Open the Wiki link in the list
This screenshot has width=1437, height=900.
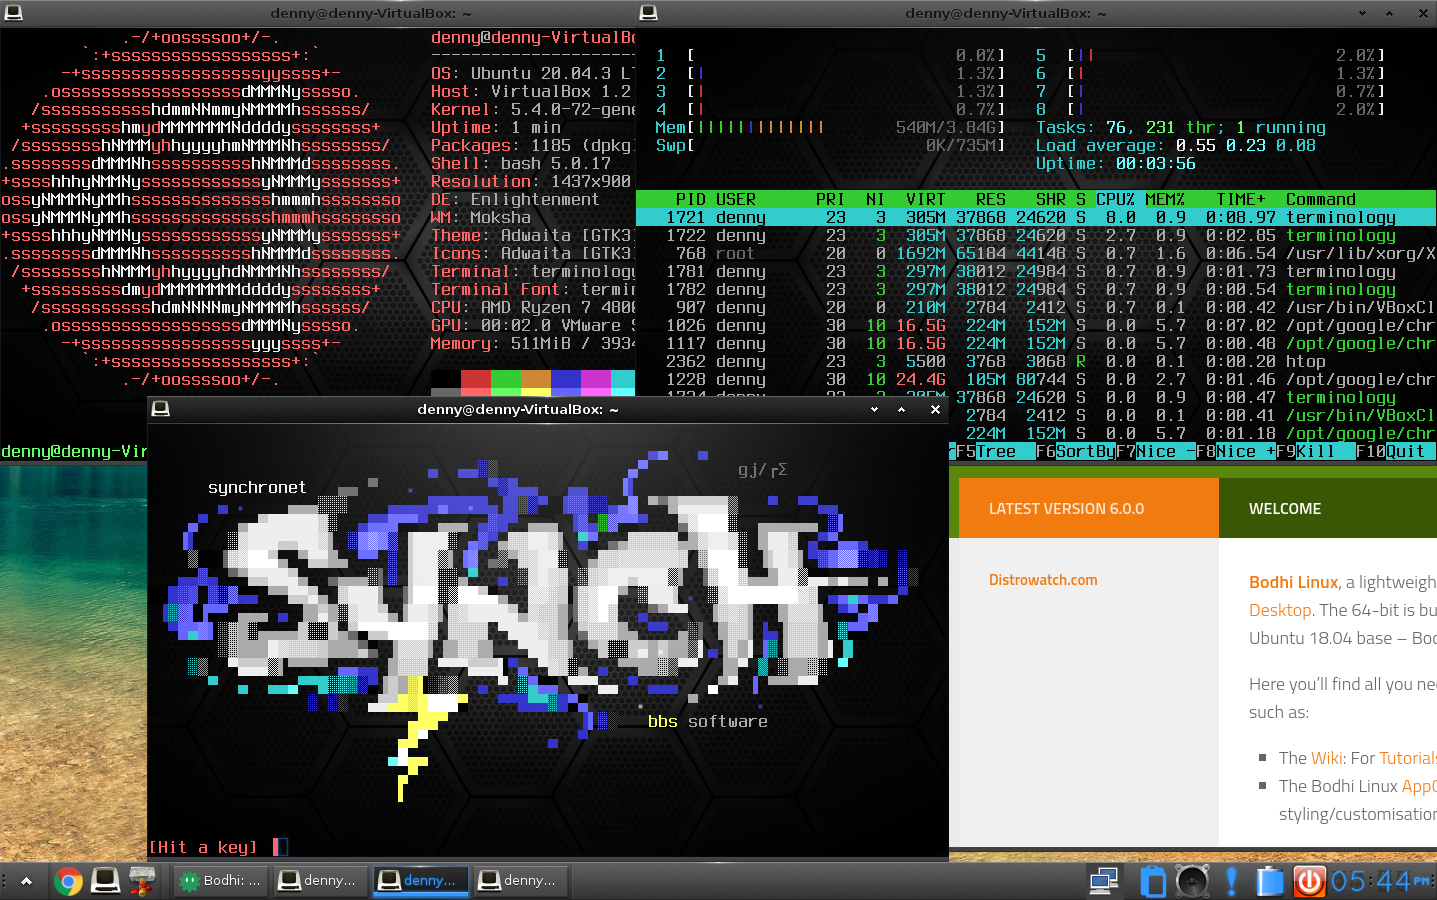[1326, 758]
